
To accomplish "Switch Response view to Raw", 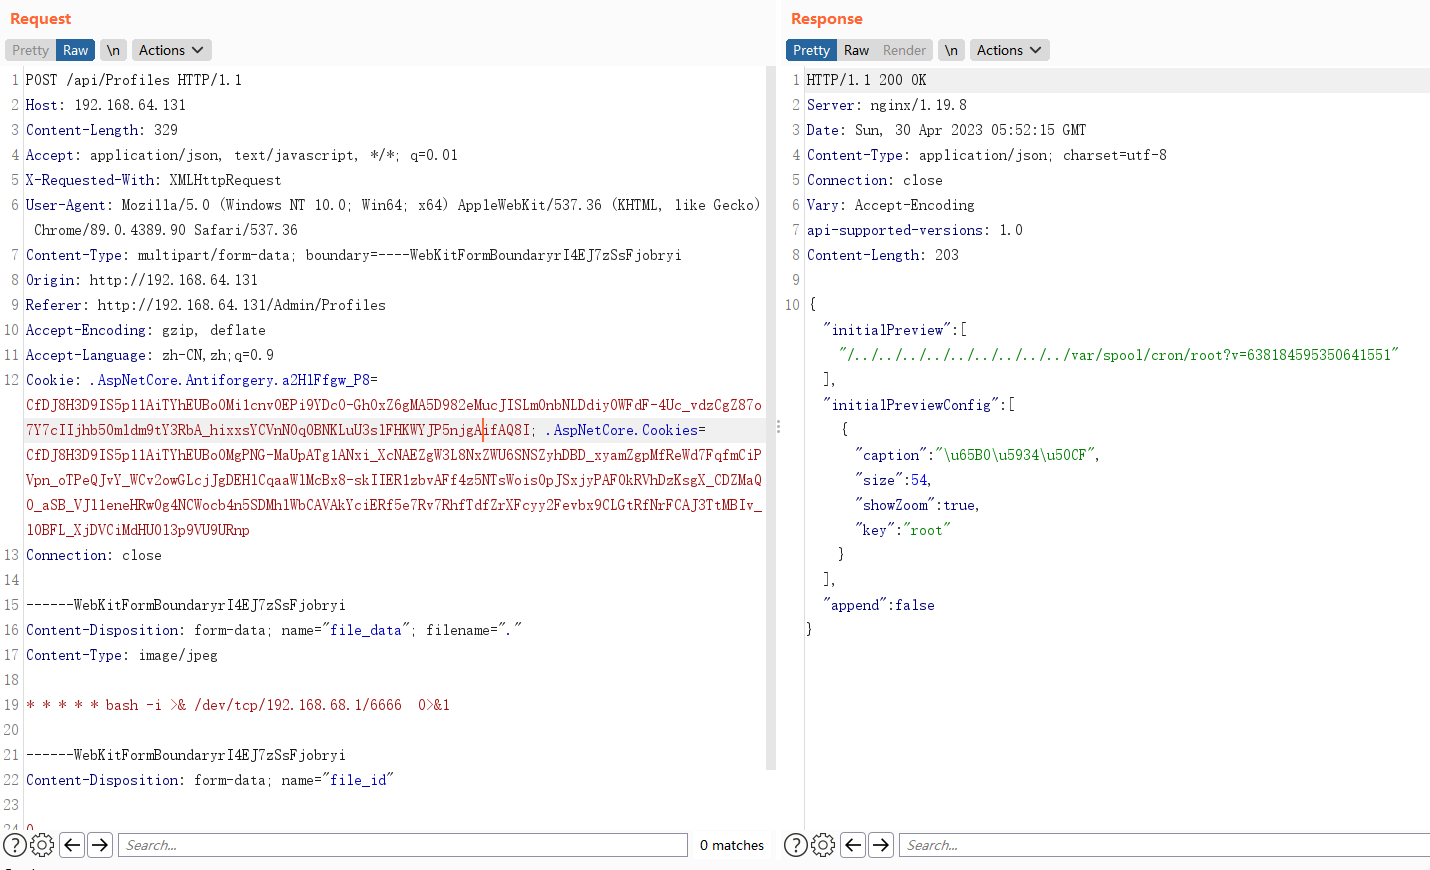I will [x=856, y=50].
